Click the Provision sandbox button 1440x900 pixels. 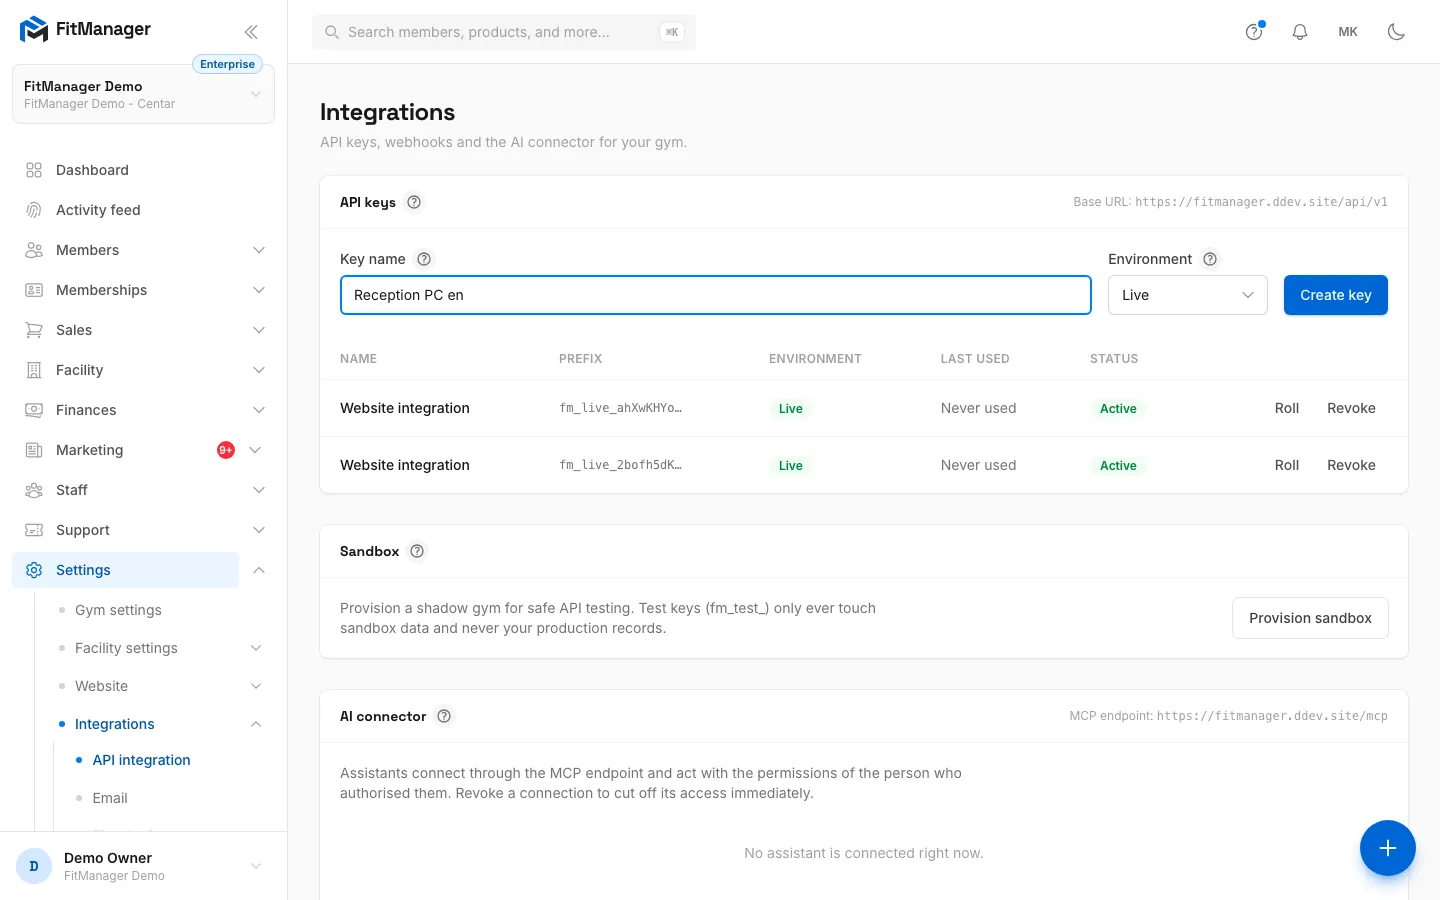point(1310,618)
